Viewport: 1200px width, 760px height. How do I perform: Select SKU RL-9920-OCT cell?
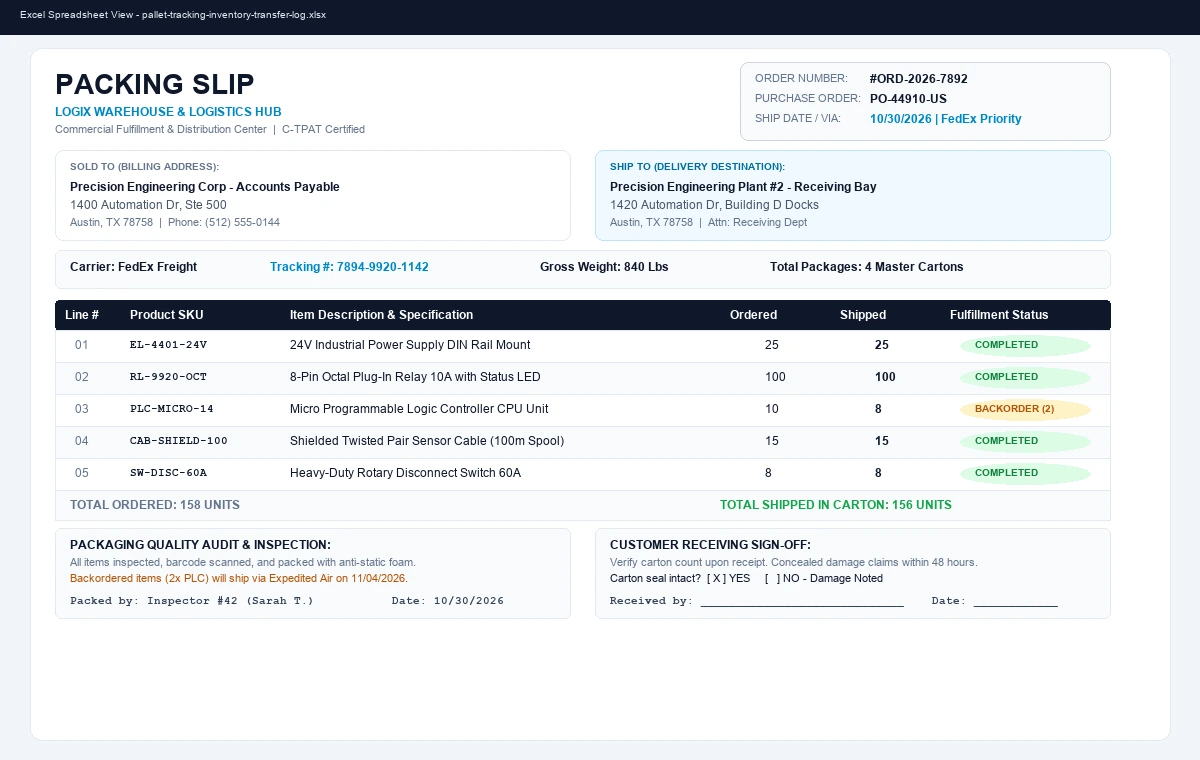(x=168, y=377)
